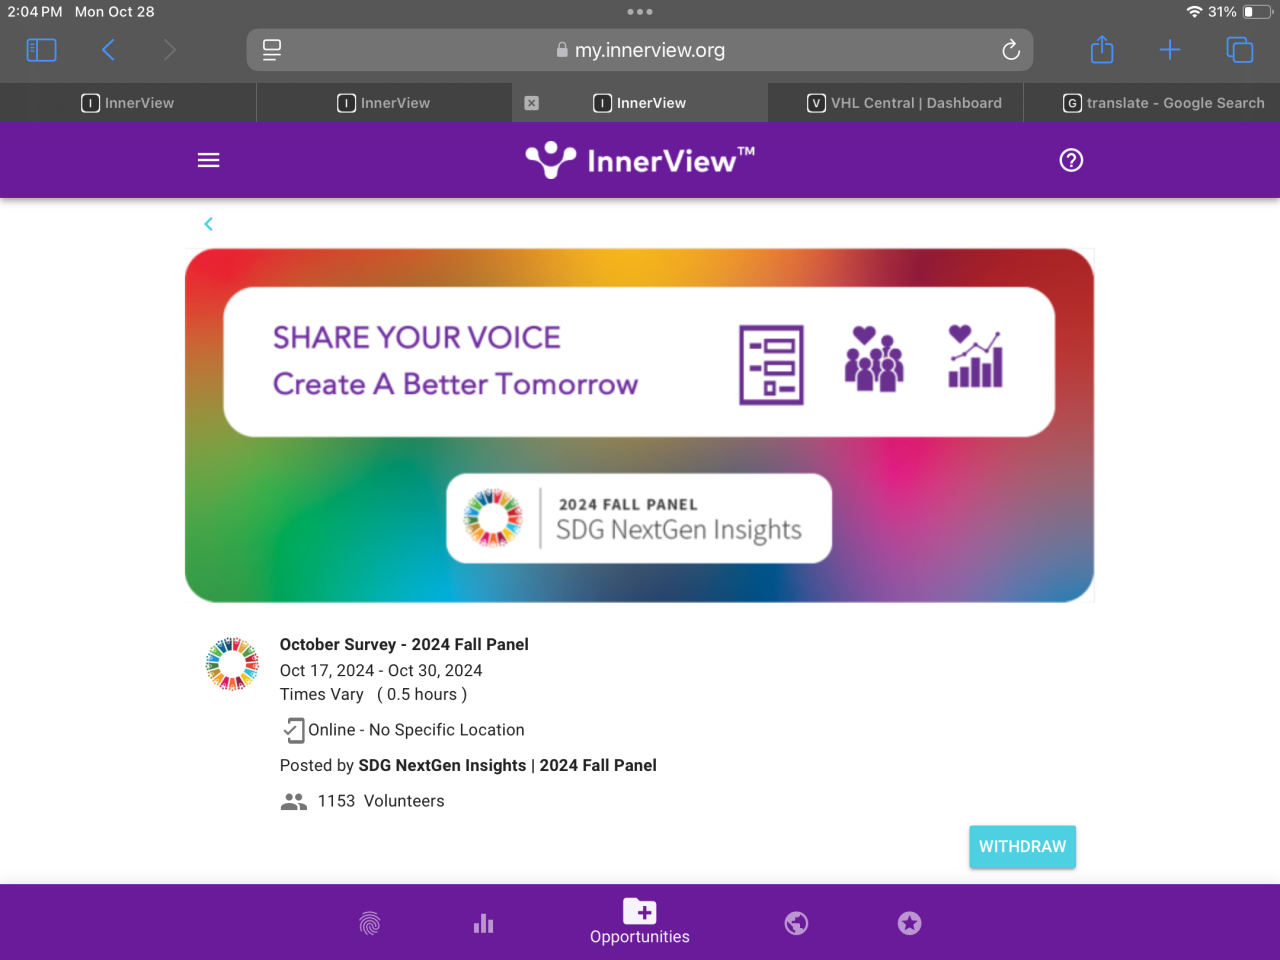1280x960 pixels.
Task: Open the bar chart stats tab
Action: pos(484,923)
